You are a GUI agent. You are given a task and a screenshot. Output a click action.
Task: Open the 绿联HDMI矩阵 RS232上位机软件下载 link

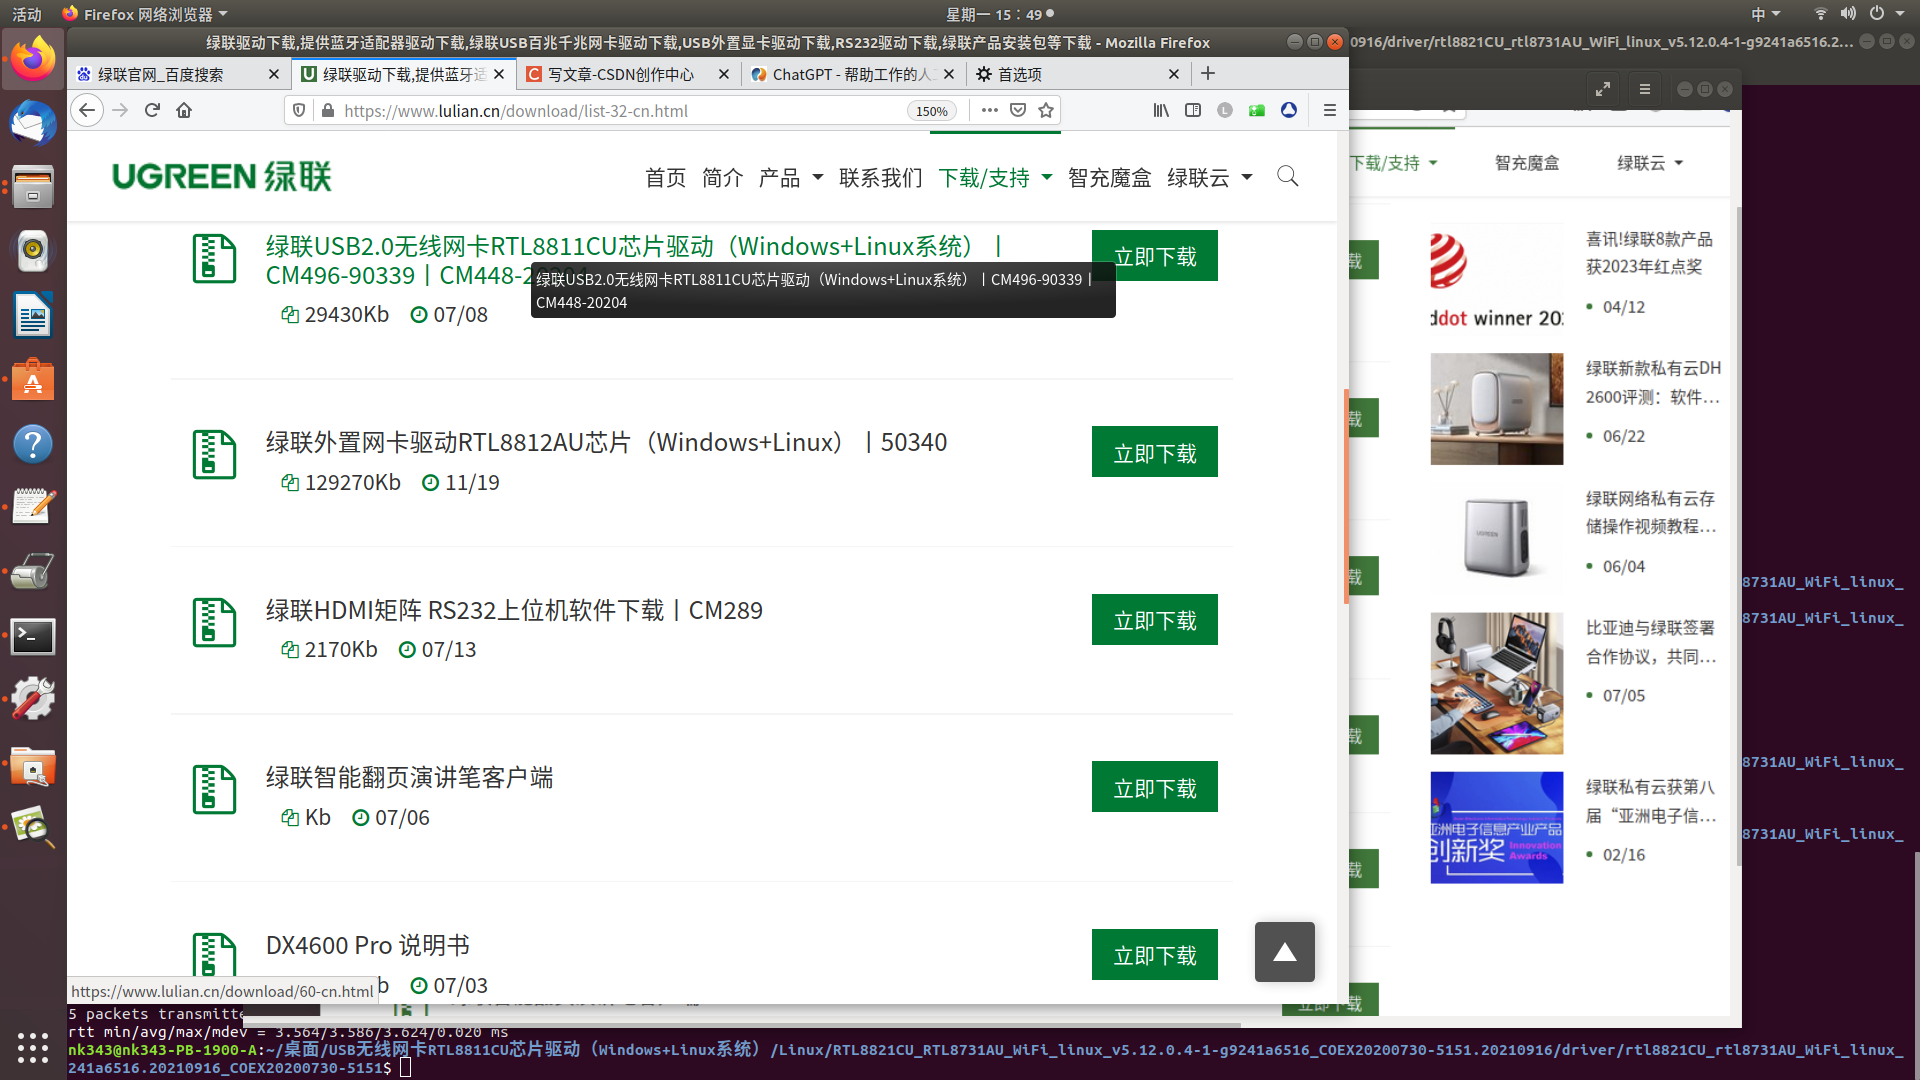point(514,611)
